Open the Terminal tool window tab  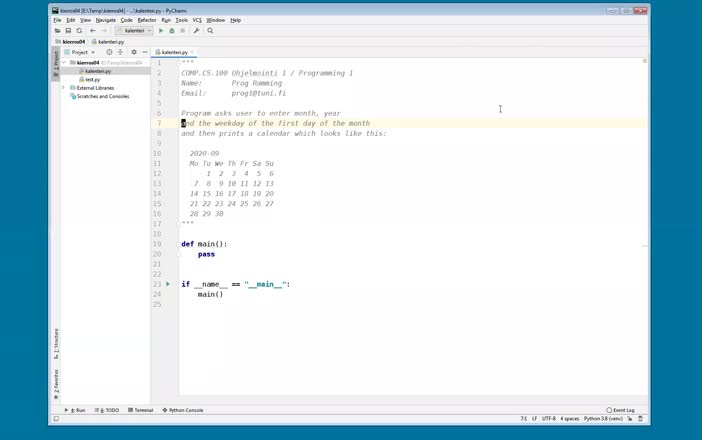click(x=141, y=410)
